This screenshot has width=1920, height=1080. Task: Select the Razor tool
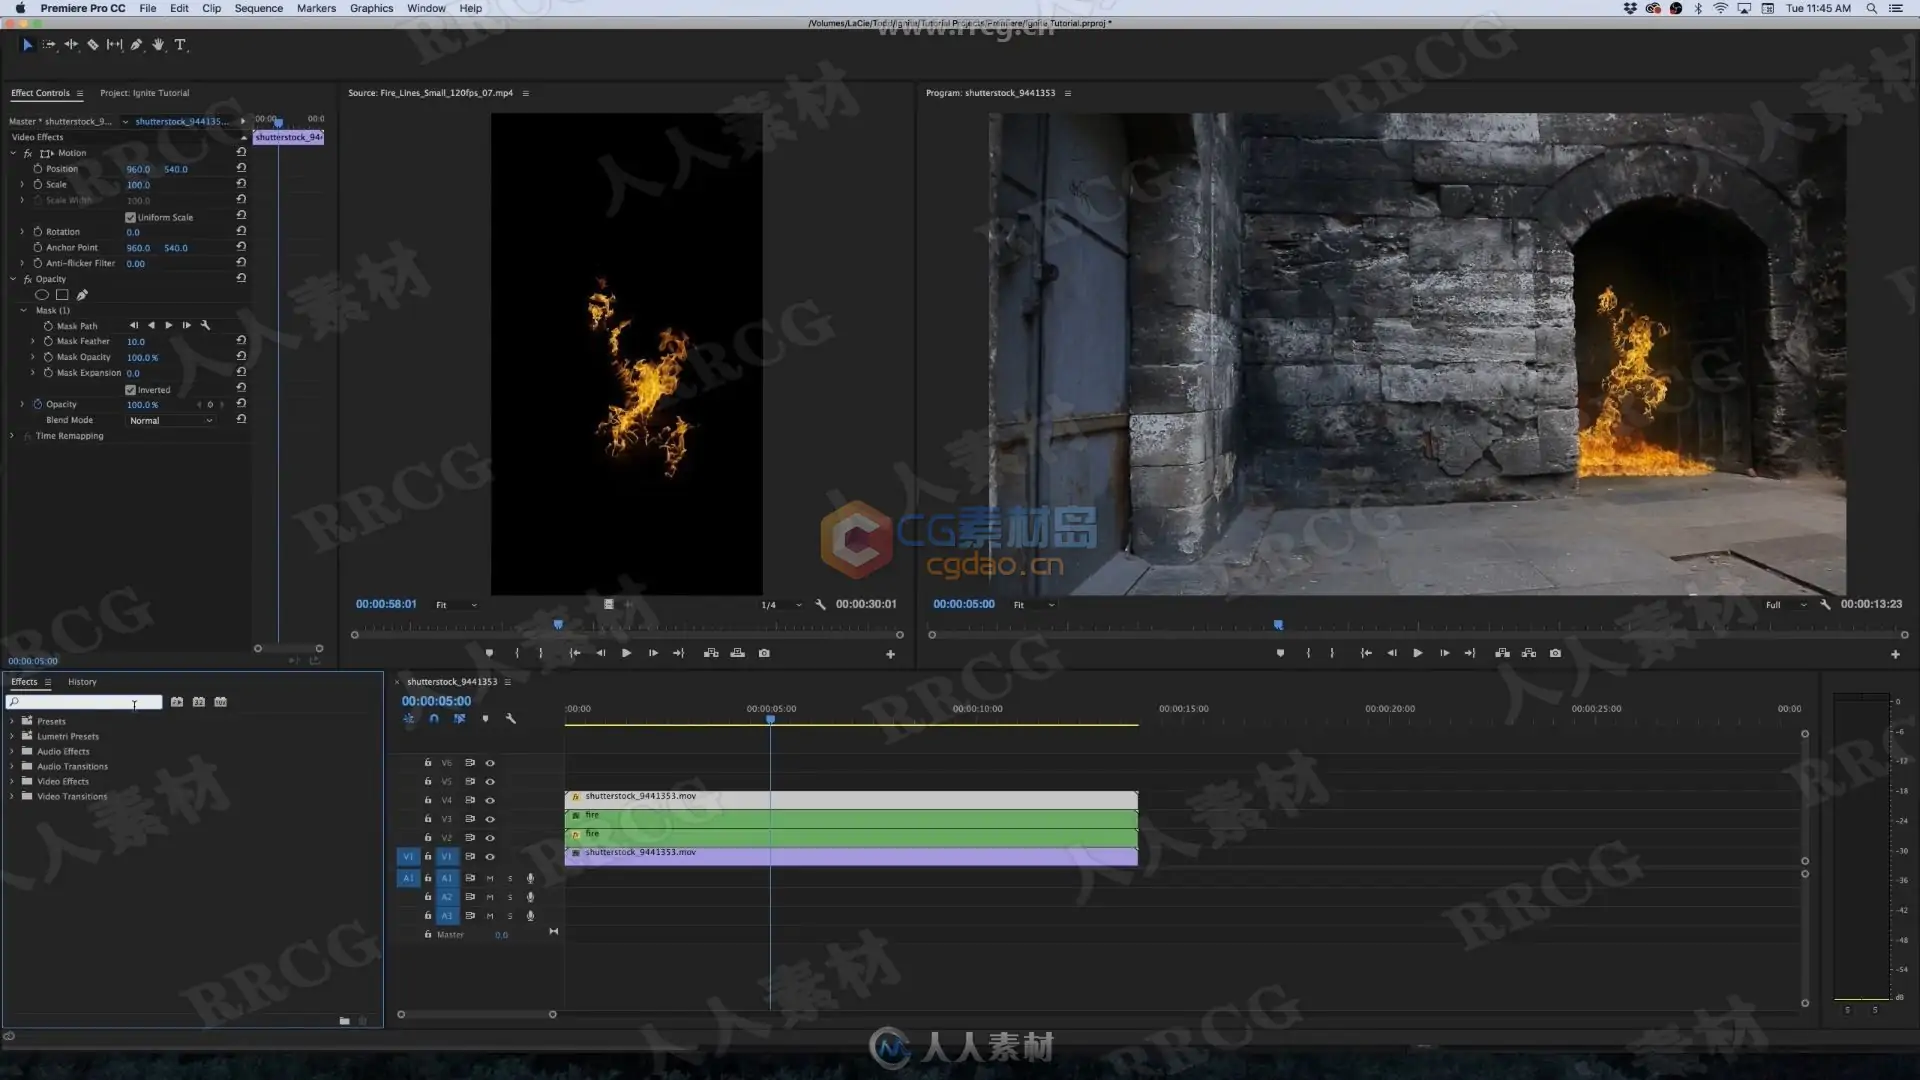tap(93, 45)
